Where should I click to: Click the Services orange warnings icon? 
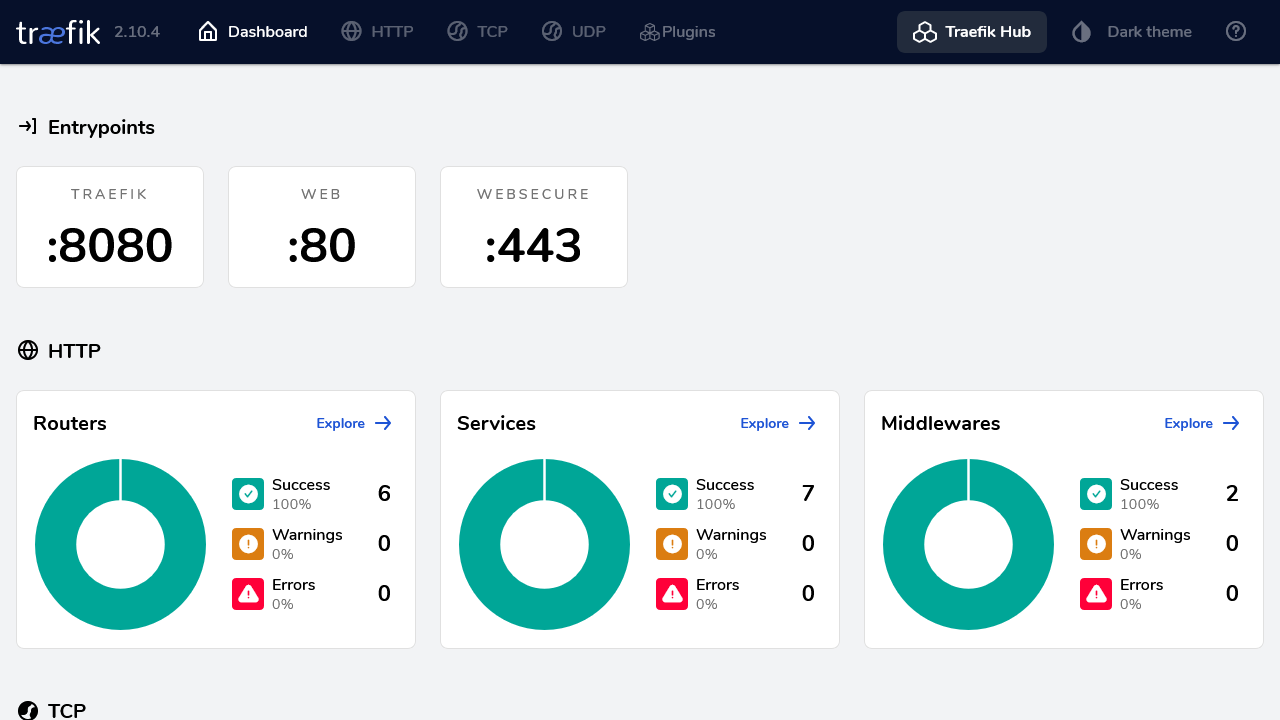[672, 544]
